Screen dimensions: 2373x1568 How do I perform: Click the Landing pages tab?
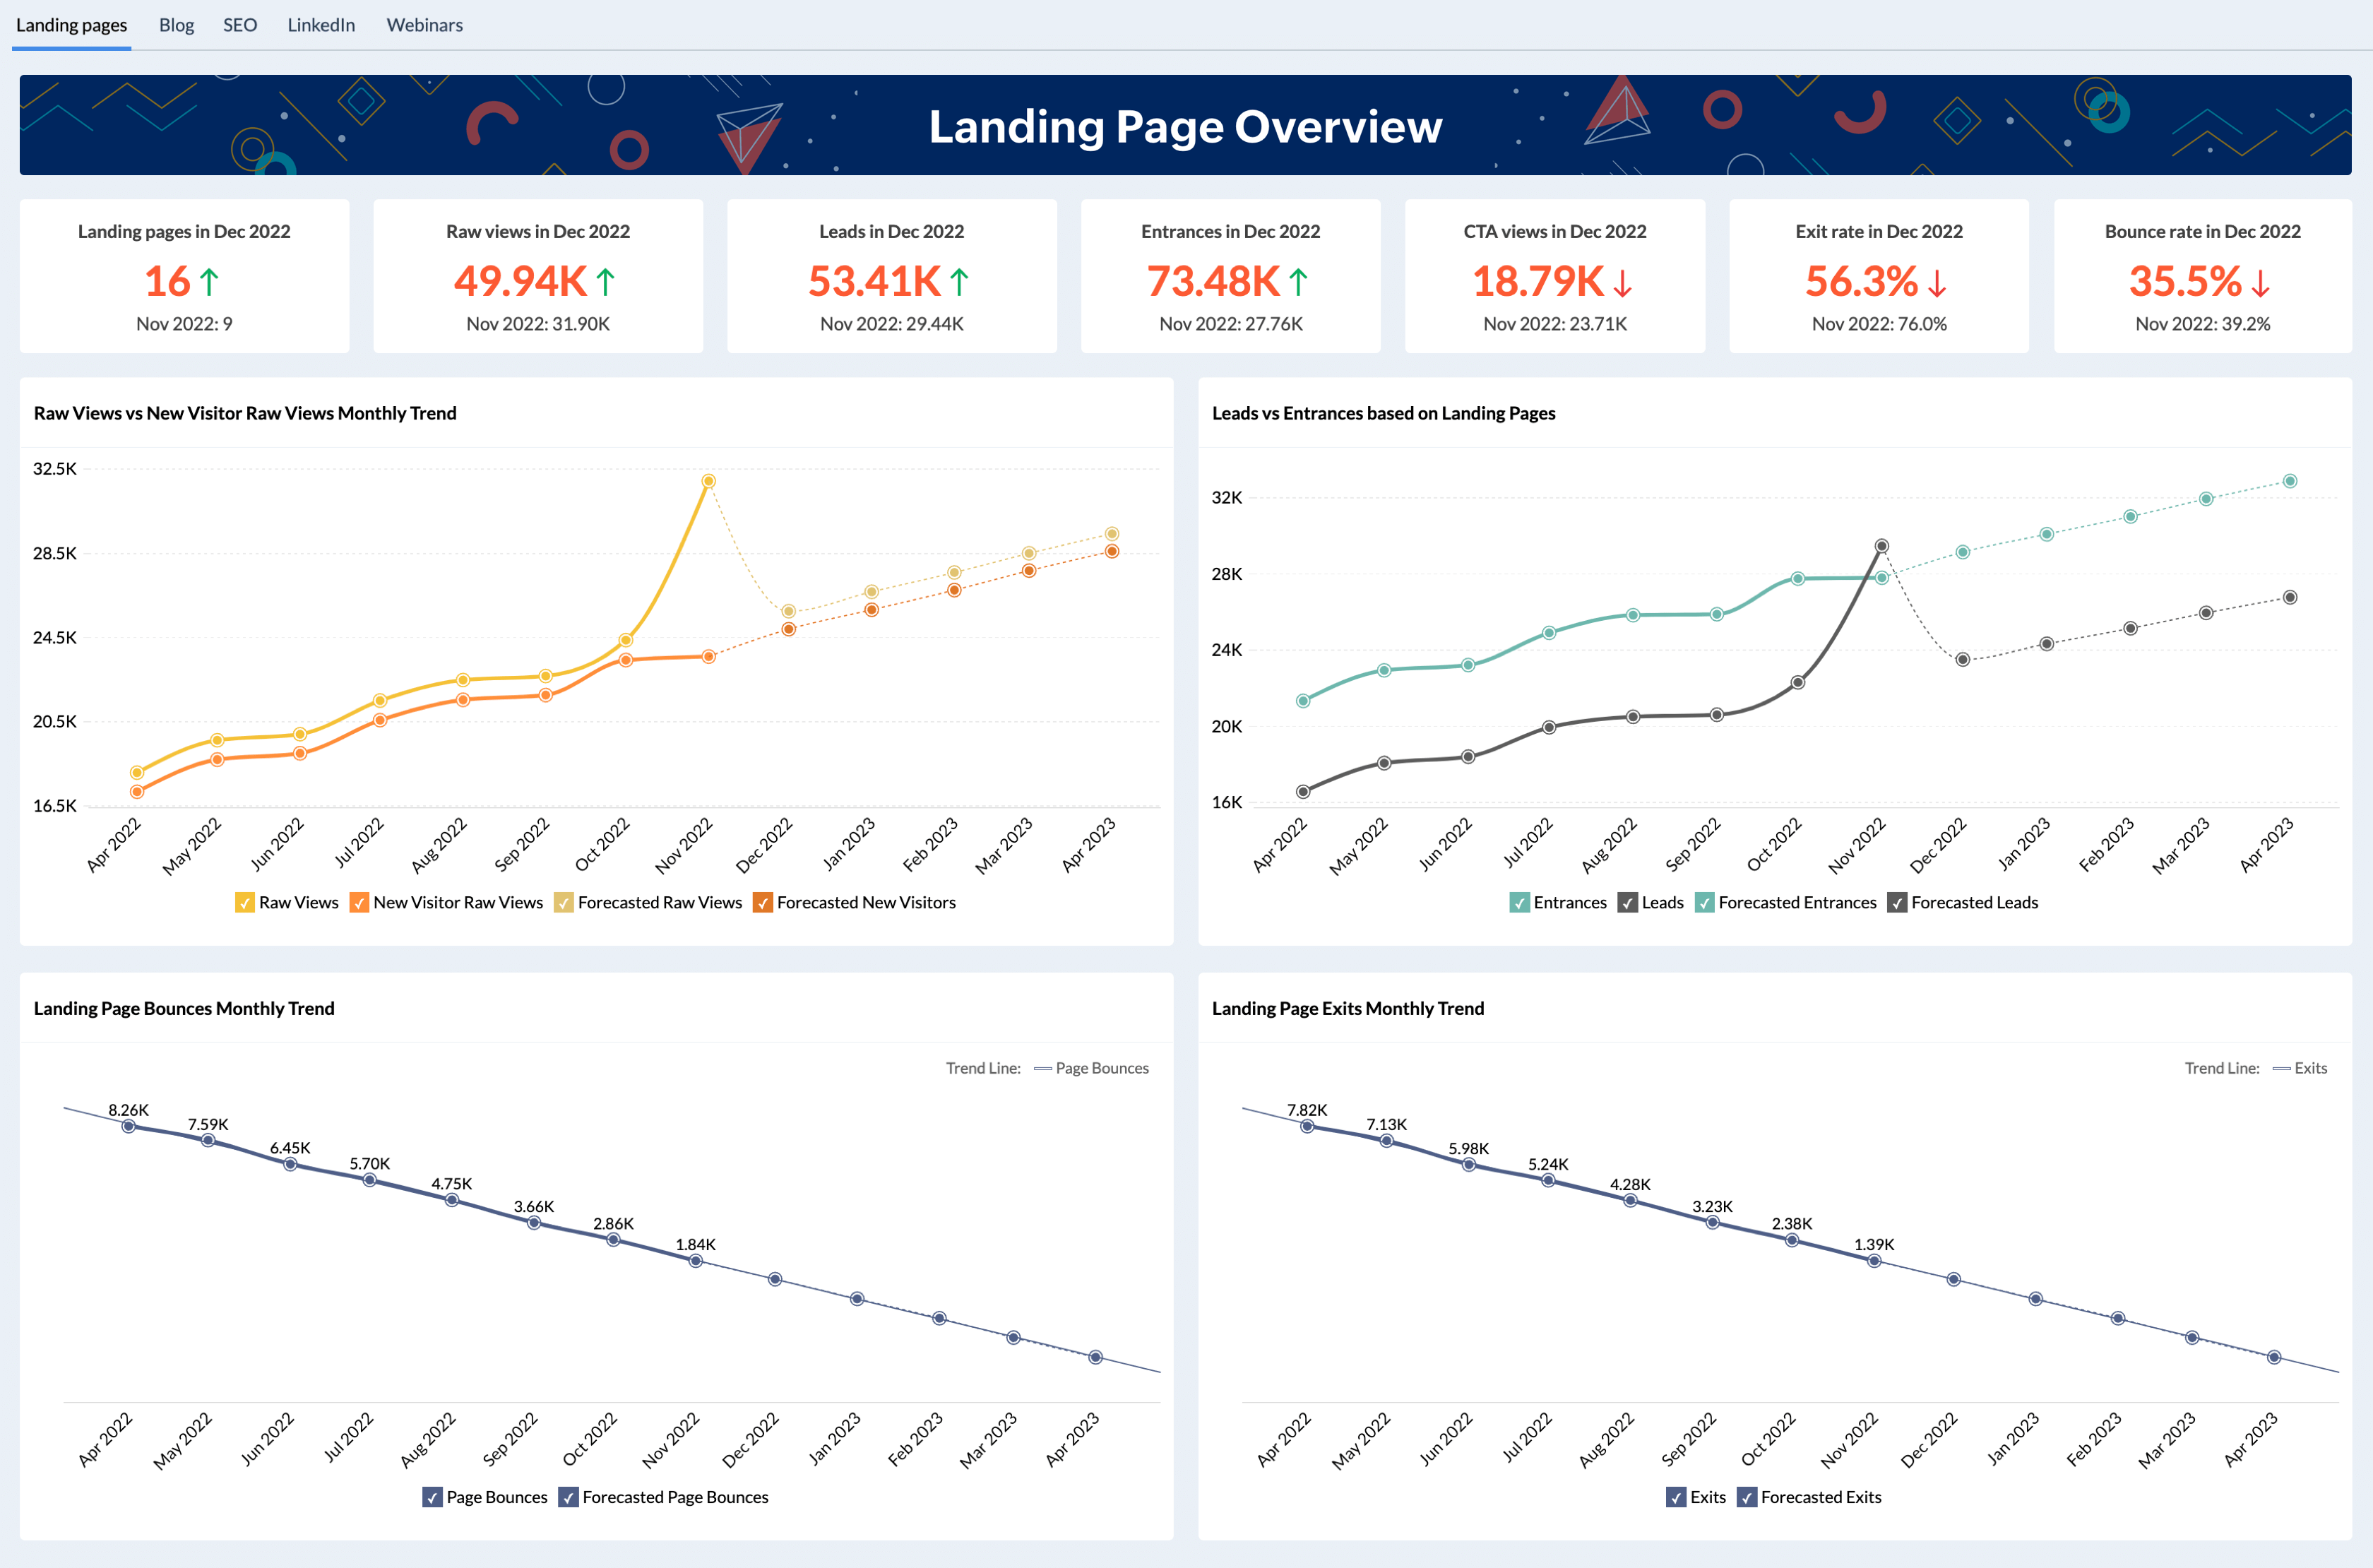pos(72,25)
